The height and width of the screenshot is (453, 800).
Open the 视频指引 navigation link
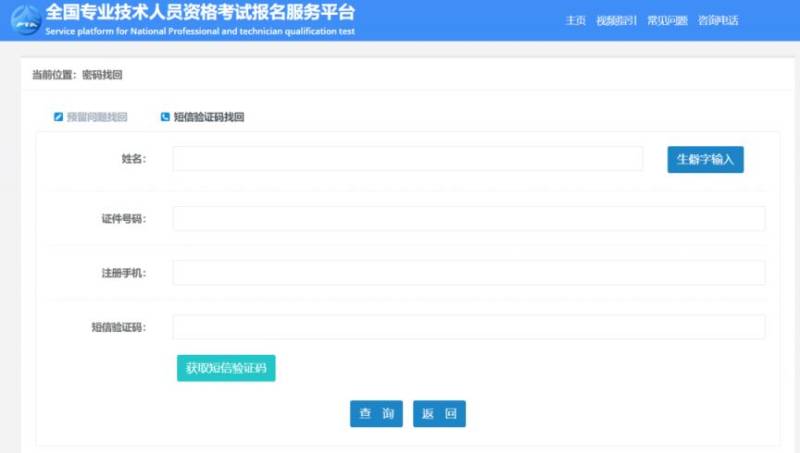pyautogui.click(x=615, y=21)
